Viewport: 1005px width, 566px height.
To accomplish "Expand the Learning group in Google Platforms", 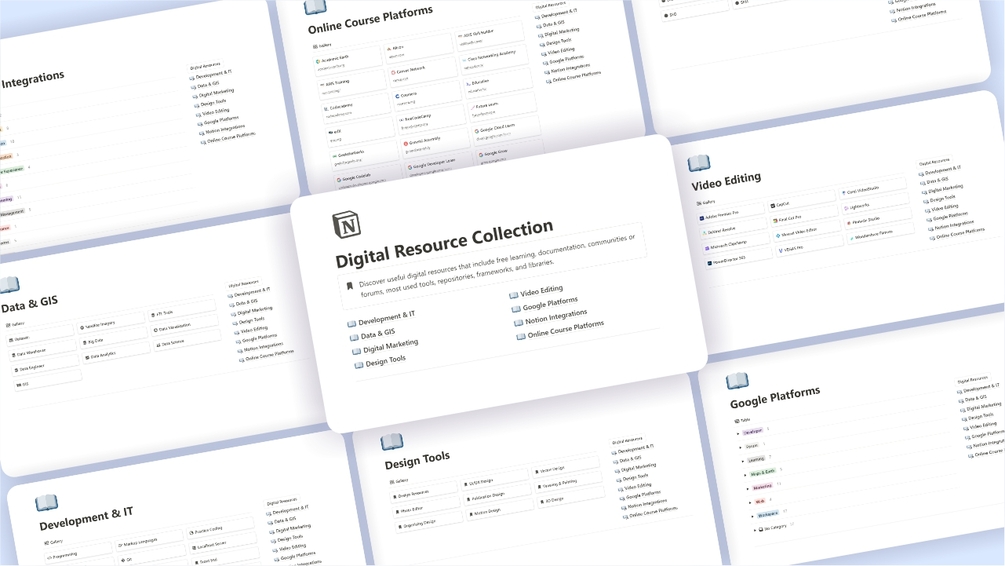I will click(743, 461).
